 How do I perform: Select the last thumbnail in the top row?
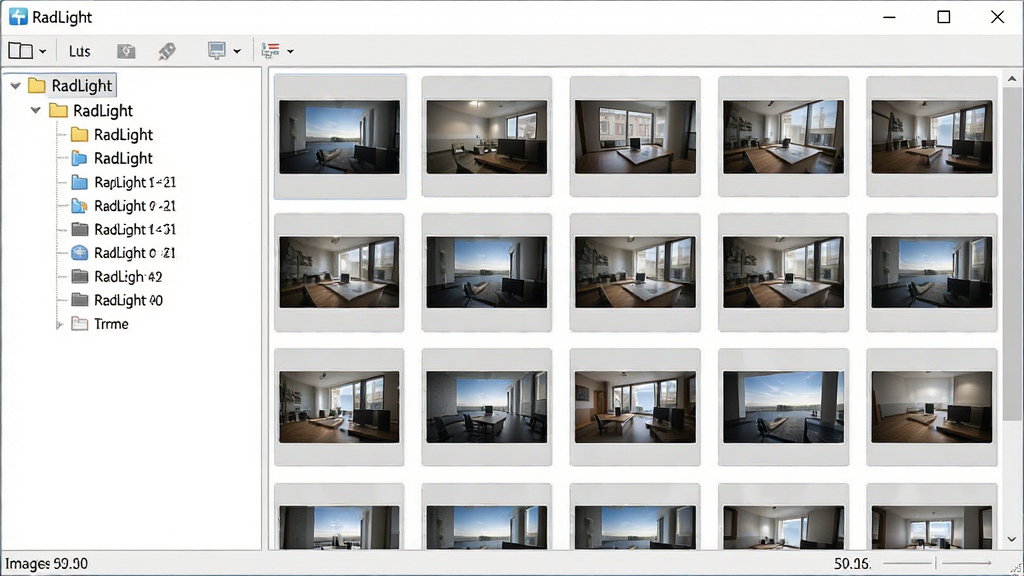[932, 136]
